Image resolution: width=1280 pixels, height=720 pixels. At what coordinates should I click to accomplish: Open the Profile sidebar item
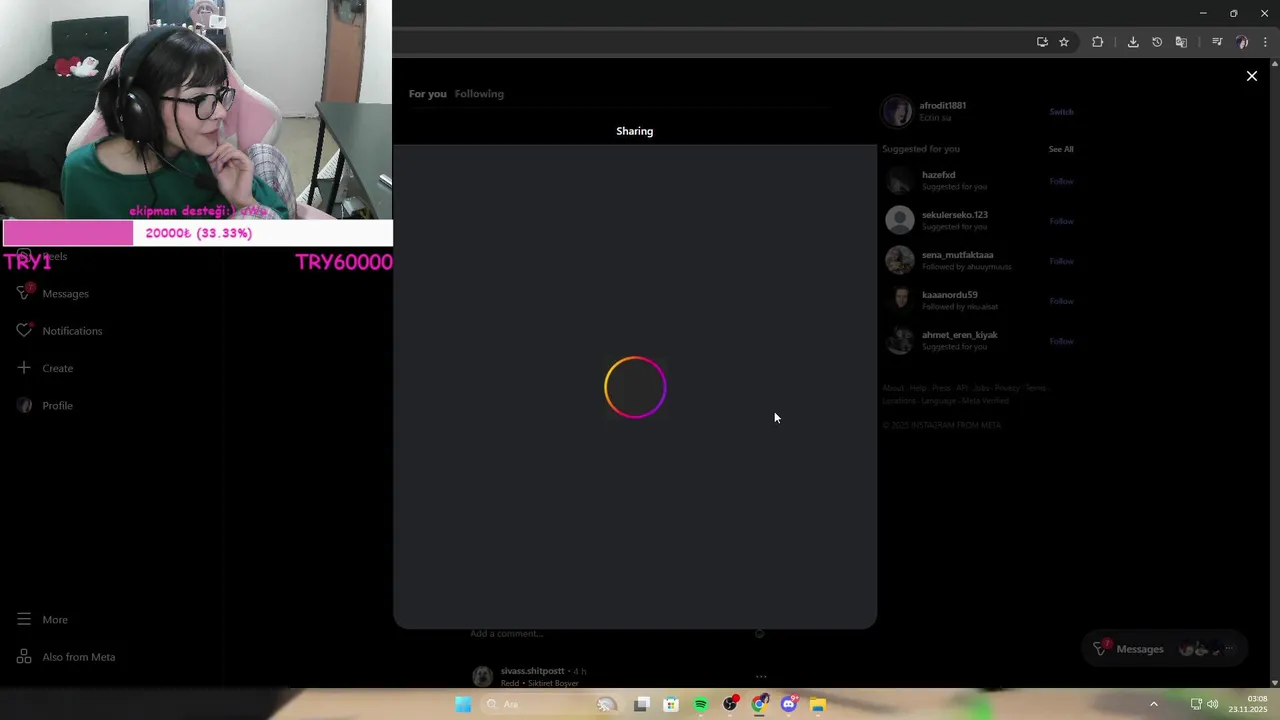pos(46,405)
